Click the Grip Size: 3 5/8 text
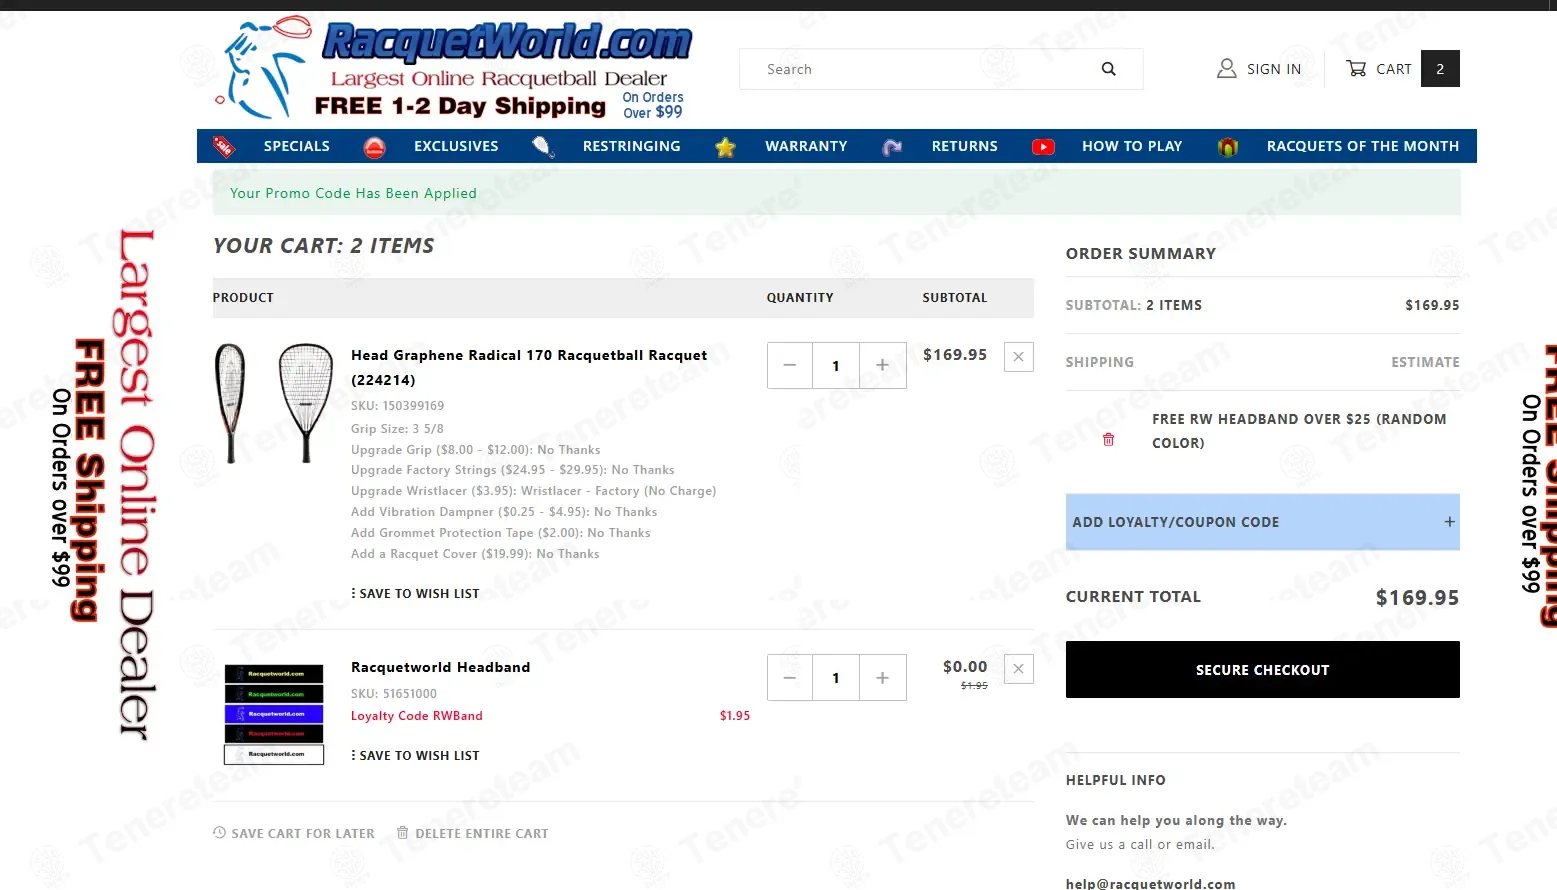Viewport: 1557px width, 890px height. pyautogui.click(x=397, y=429)
